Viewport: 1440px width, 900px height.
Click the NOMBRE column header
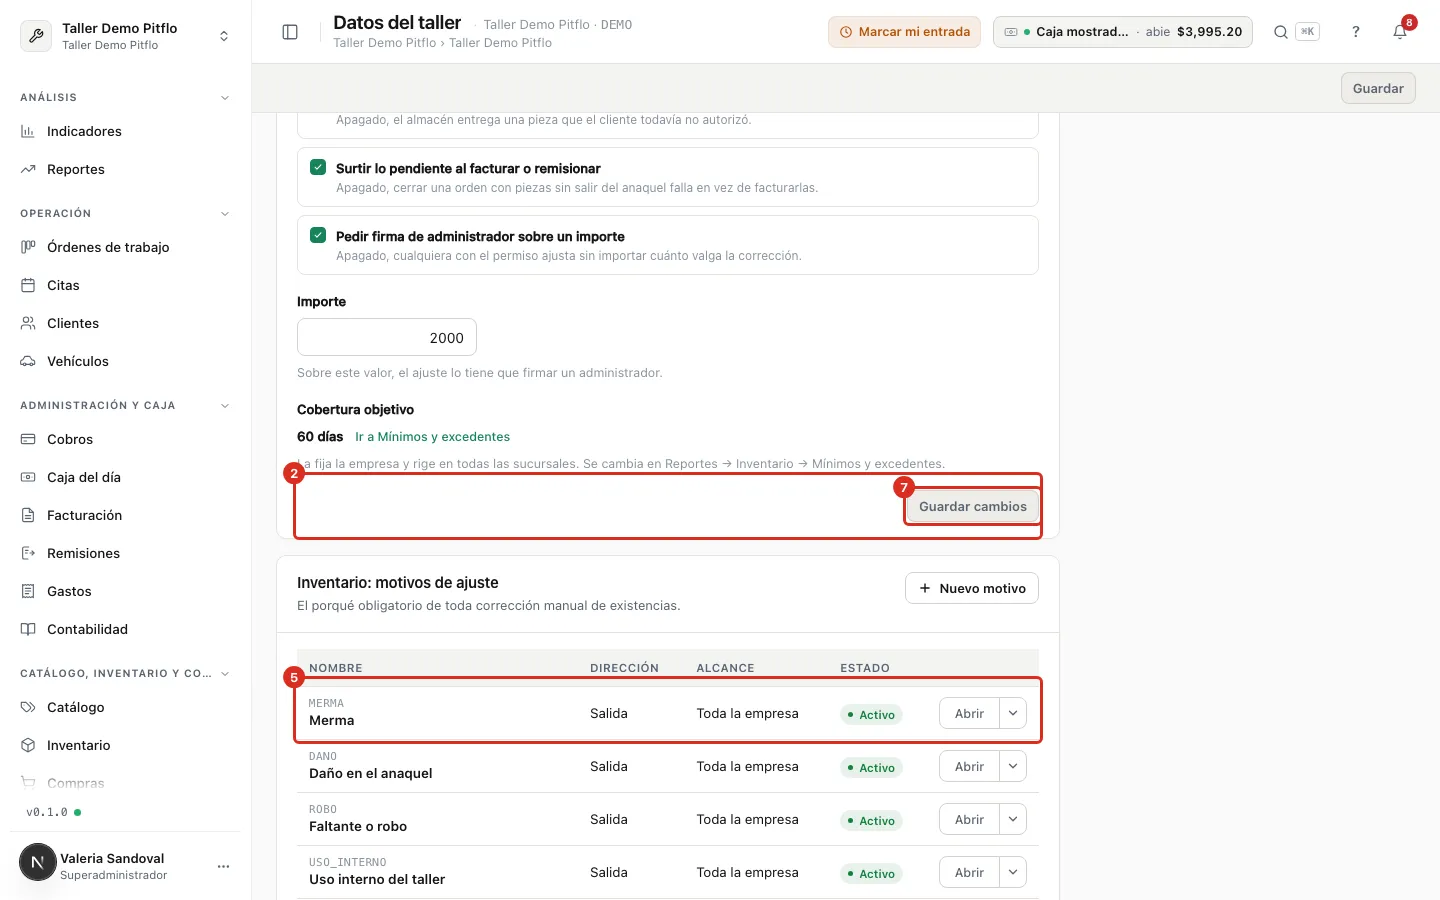coord(336,668)
